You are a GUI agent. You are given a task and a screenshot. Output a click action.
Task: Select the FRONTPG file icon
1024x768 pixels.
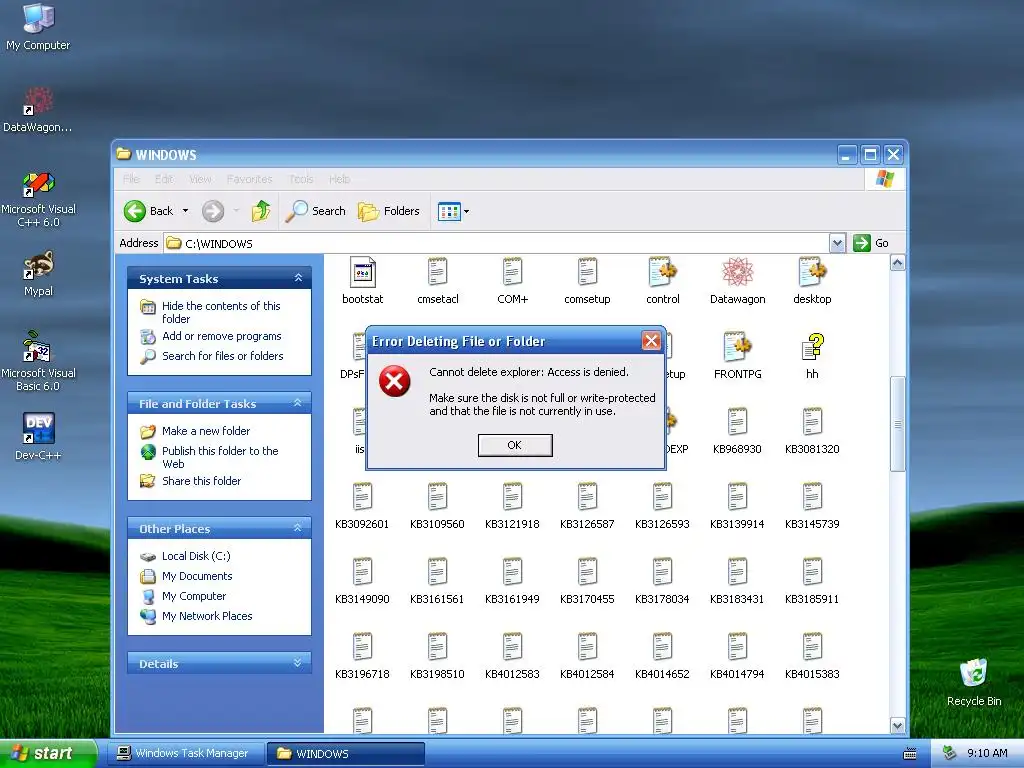coord(737,356)
